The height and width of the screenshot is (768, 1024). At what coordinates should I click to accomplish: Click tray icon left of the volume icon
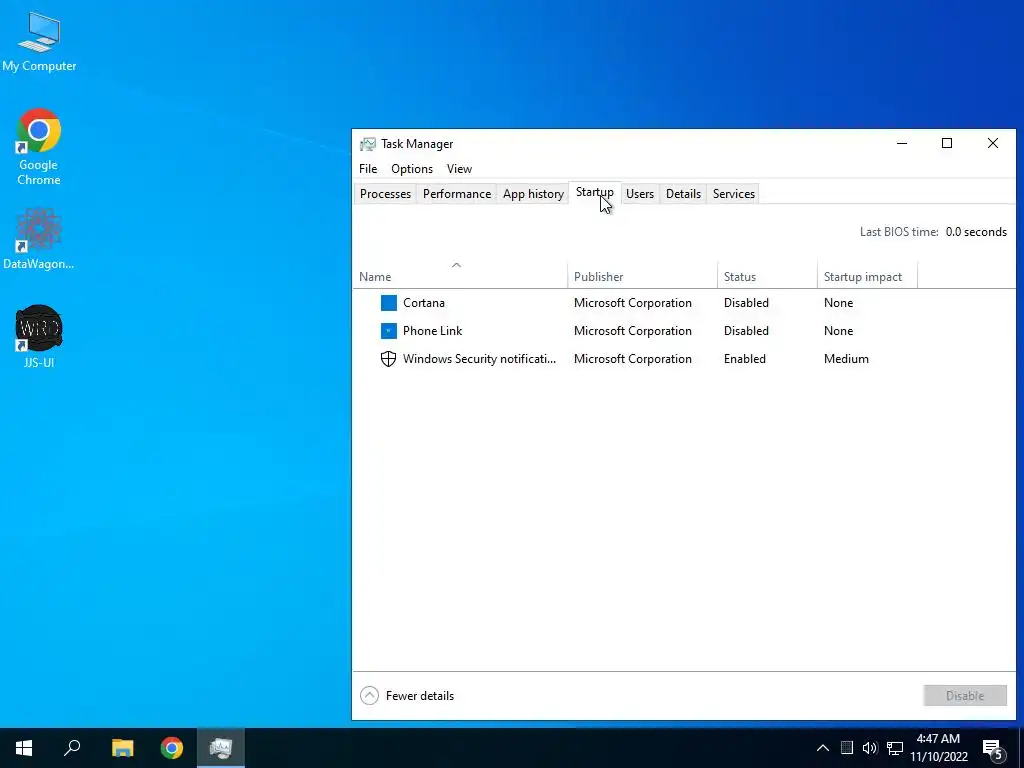[x=846, y=748]
